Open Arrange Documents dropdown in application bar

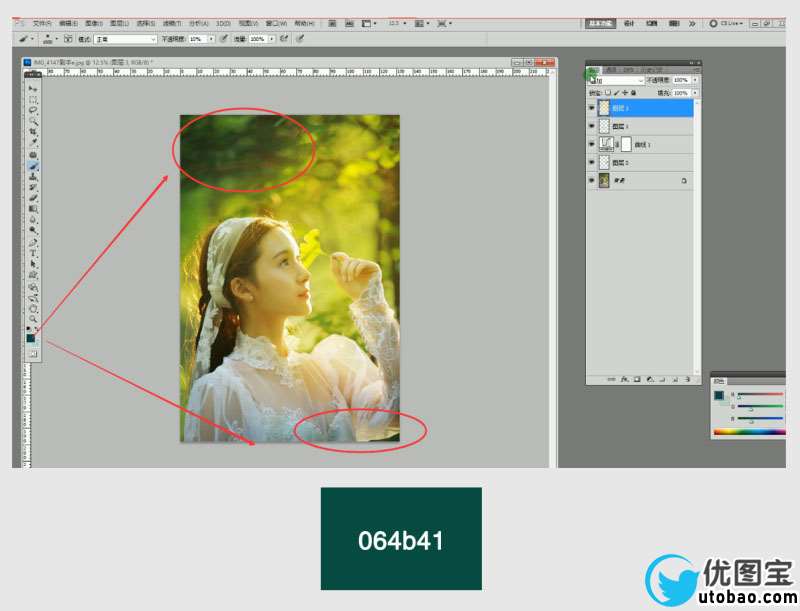(x=421, y=23)
